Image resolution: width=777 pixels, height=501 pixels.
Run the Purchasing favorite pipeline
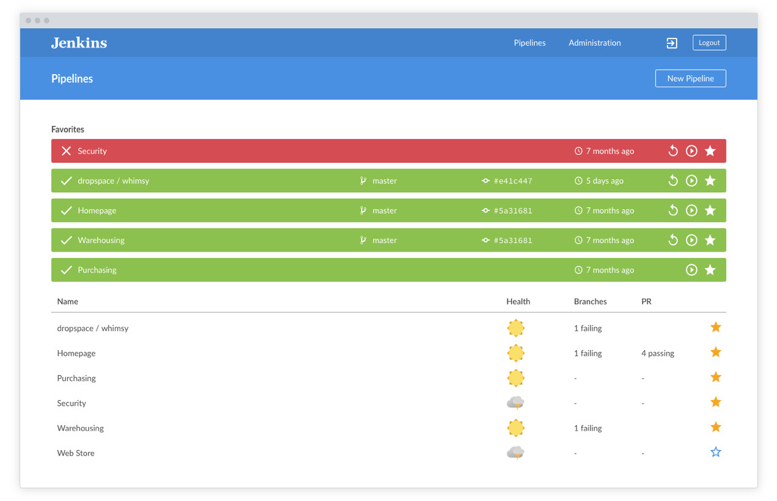click(x=691, y=270)
